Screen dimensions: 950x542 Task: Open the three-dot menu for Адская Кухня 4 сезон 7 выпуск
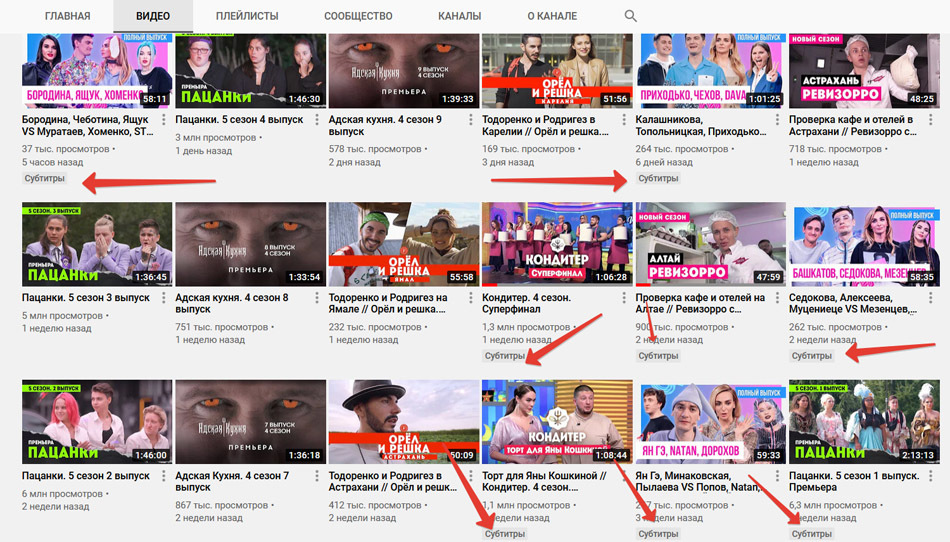(317, 476)
